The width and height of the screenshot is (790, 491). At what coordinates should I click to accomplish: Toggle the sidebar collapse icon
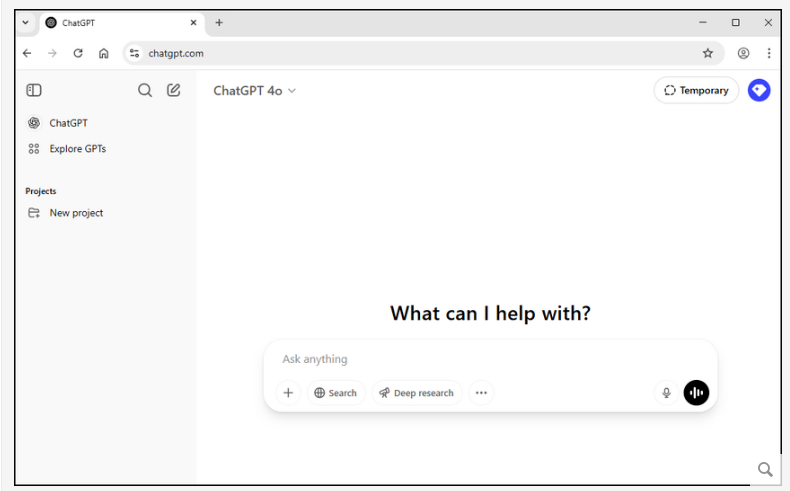tap(34, 90)
